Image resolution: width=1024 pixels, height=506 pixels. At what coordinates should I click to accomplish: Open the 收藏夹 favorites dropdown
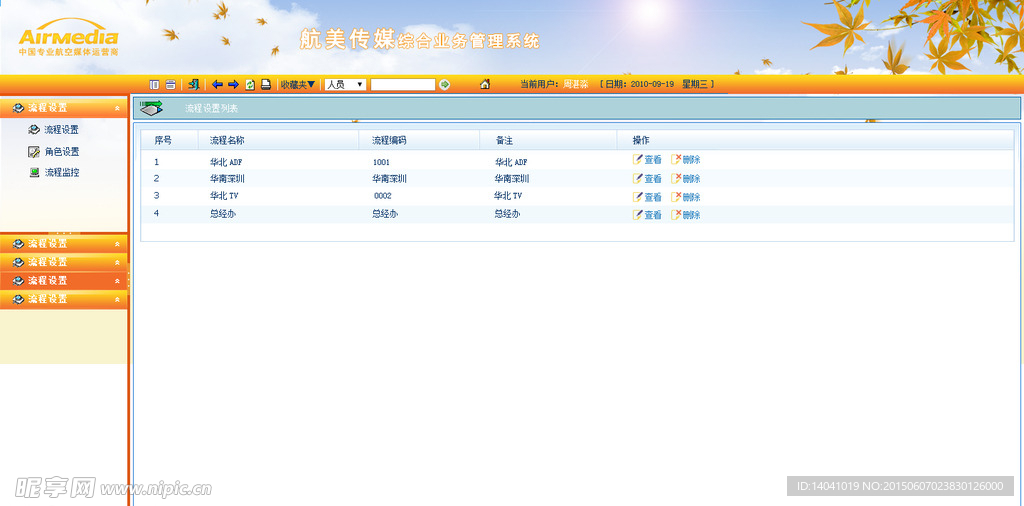pyautogui.click(x=298, y=85)
